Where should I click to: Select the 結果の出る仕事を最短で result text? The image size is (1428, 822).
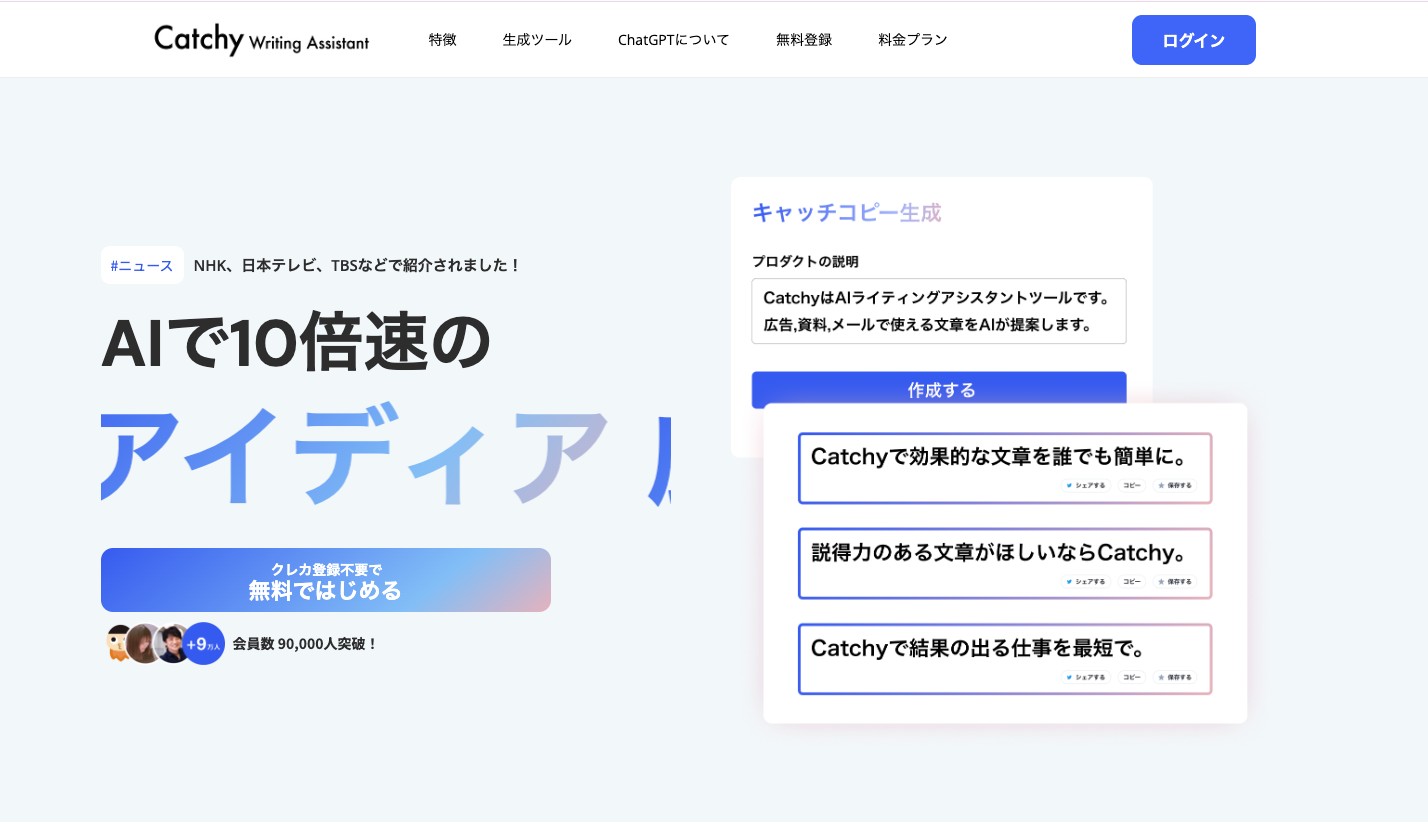tap(978, 648)
